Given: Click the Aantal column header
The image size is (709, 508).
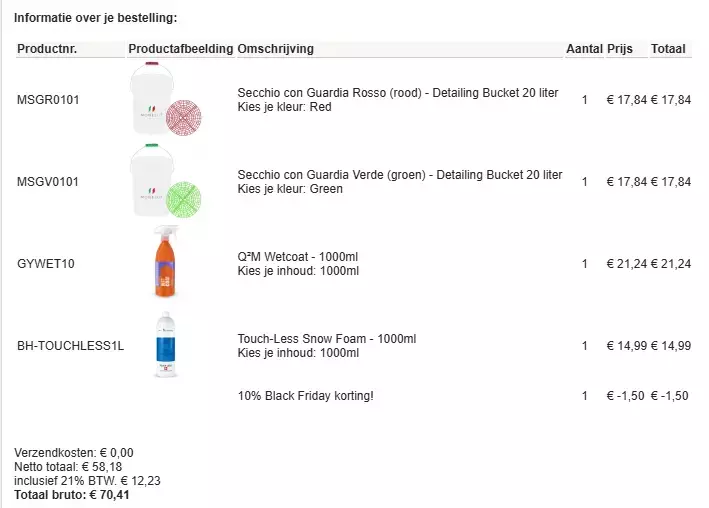Looking at the screenshot, I should point(584,49).
